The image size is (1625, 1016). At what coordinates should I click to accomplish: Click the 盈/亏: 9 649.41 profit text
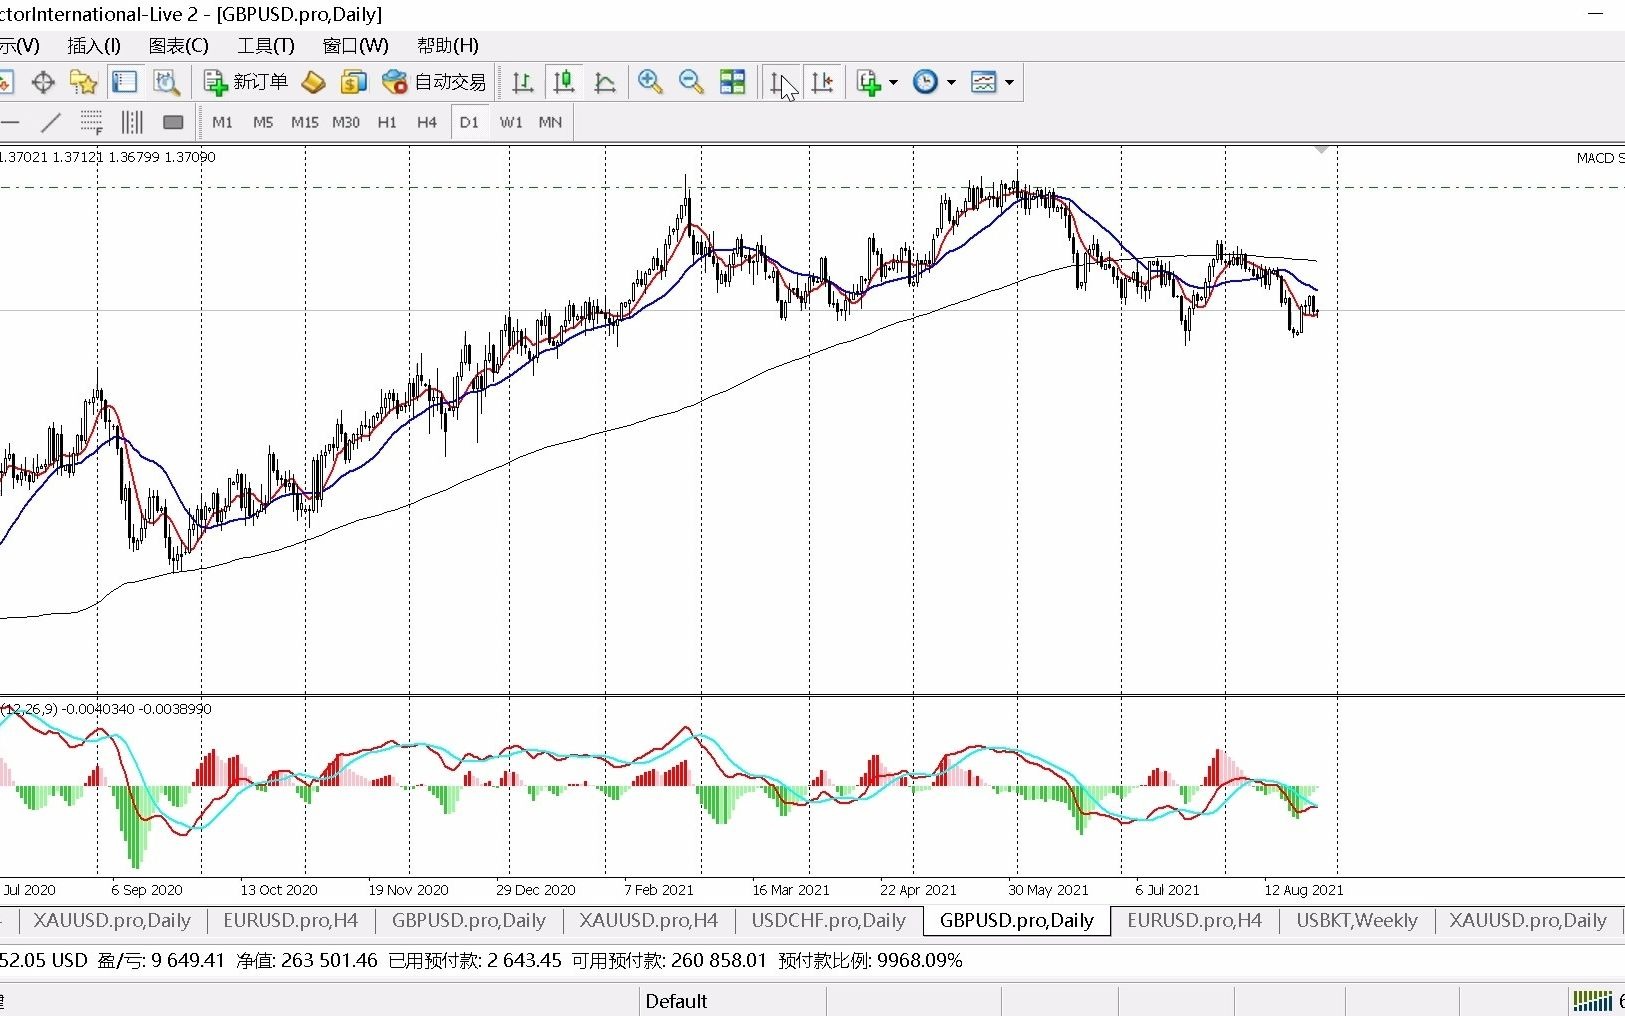[x=161, y=960]
